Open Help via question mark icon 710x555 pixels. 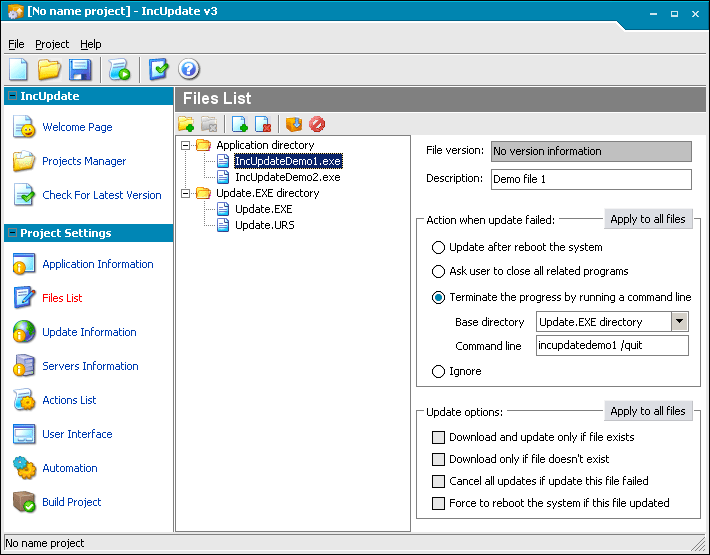(189, 70)
